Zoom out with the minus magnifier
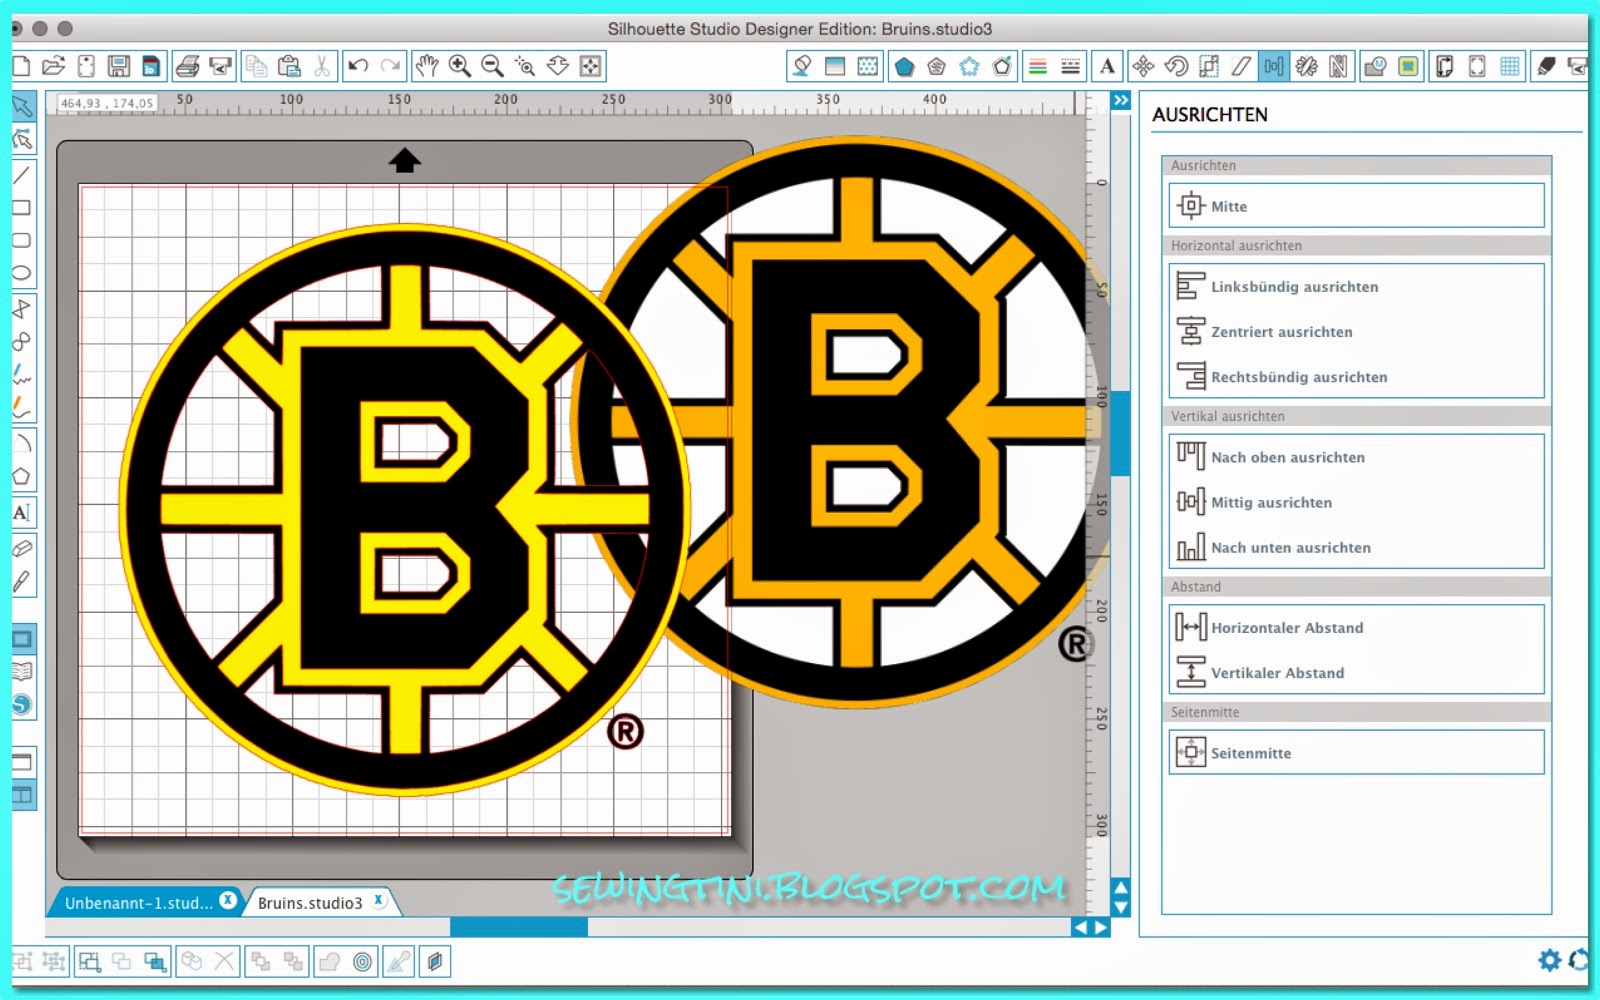1600x1000 pixels. pos(493,67)
